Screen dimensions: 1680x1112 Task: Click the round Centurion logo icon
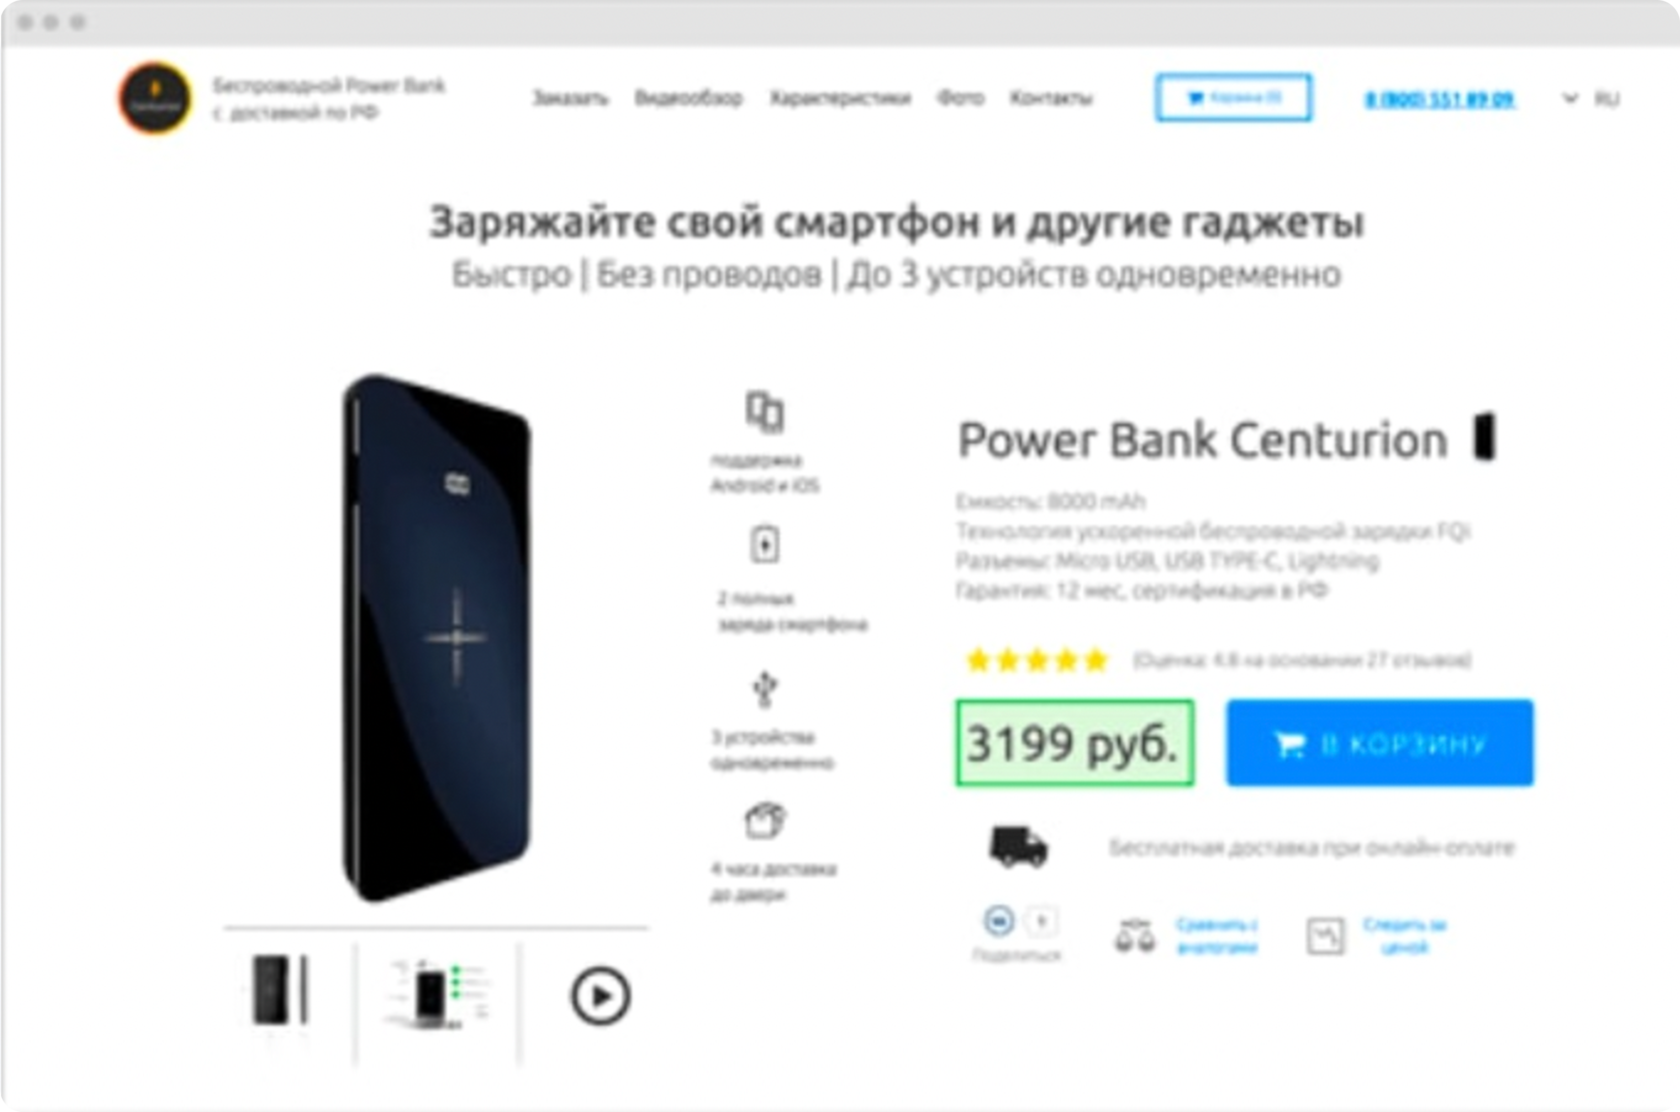click(155, 98)
